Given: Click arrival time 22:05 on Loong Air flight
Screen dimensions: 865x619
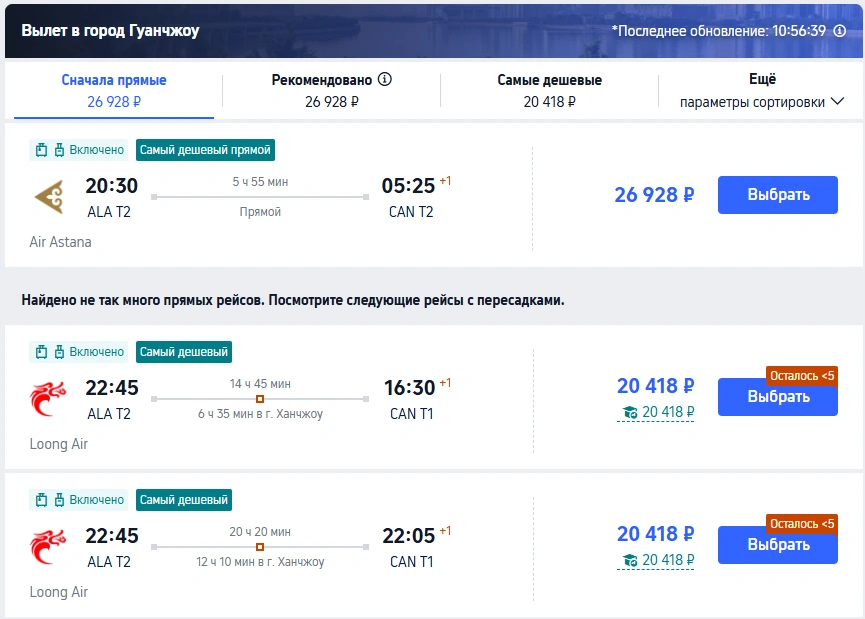Looking at the screenshot, I should (409, 536).
